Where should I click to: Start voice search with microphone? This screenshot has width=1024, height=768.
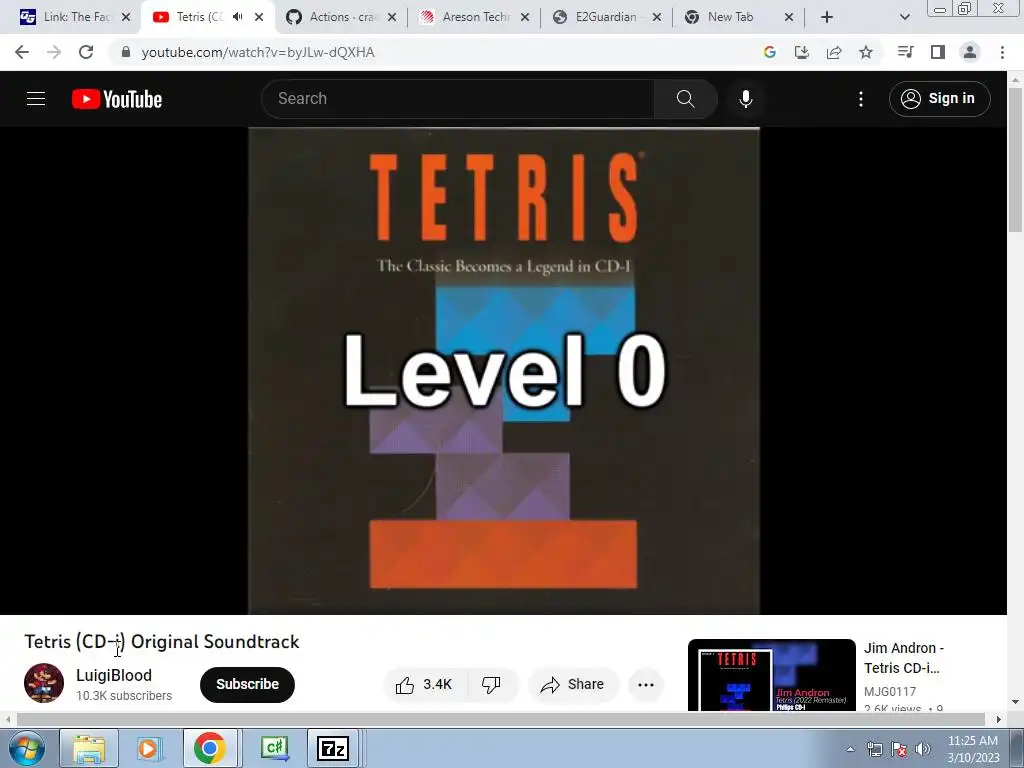point(746,99)
